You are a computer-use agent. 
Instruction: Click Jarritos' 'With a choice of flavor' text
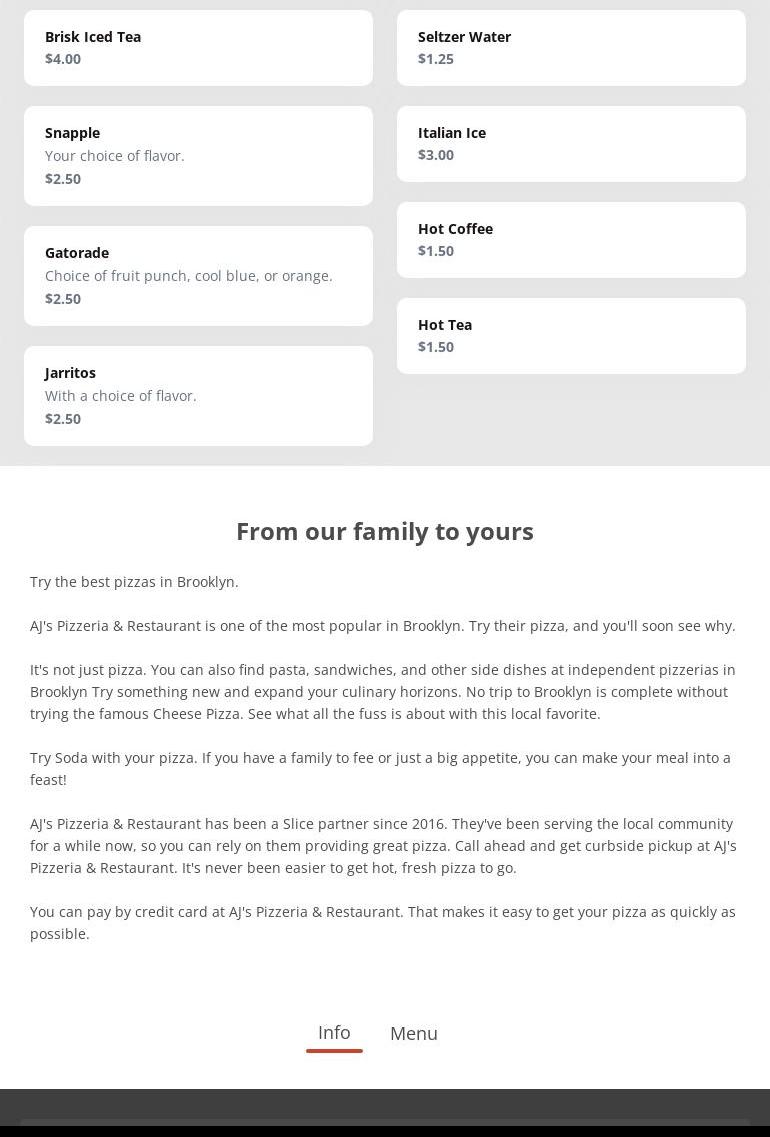[x=121, y=396]
